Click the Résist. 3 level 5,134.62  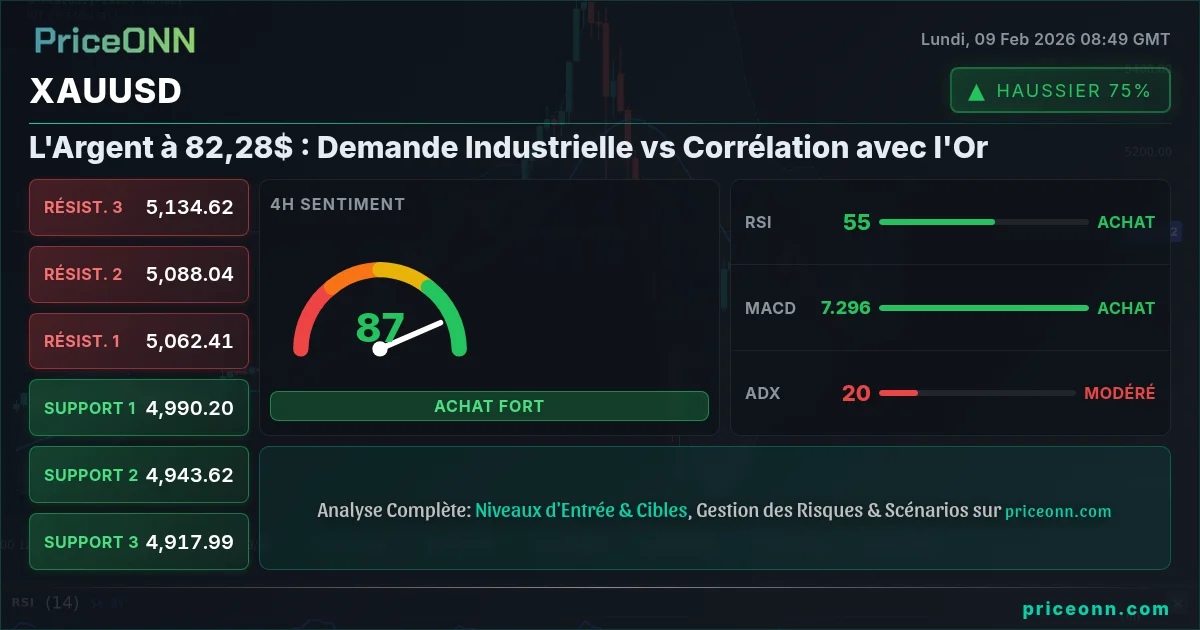tap(139, 207)
